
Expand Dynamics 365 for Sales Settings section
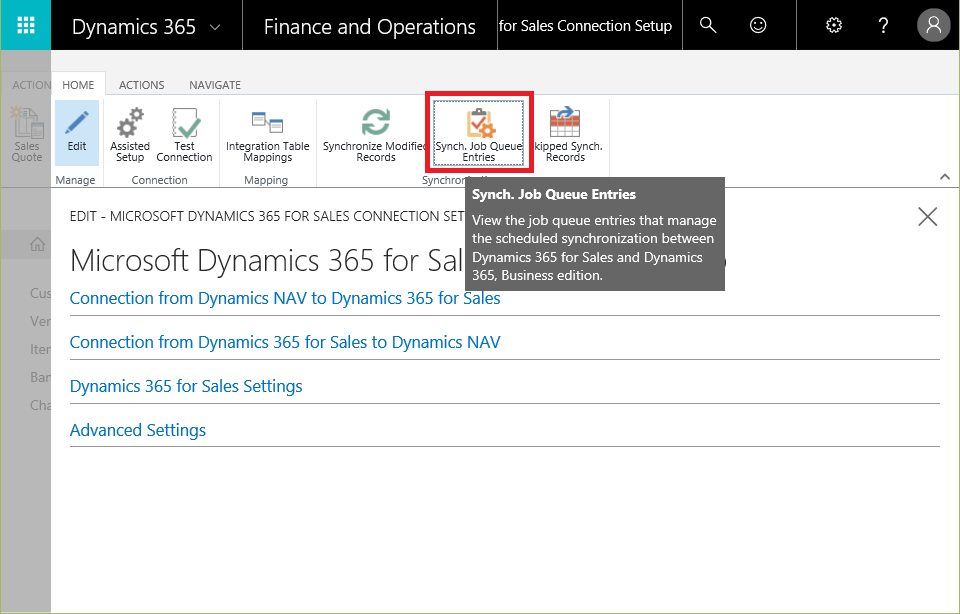186,386
